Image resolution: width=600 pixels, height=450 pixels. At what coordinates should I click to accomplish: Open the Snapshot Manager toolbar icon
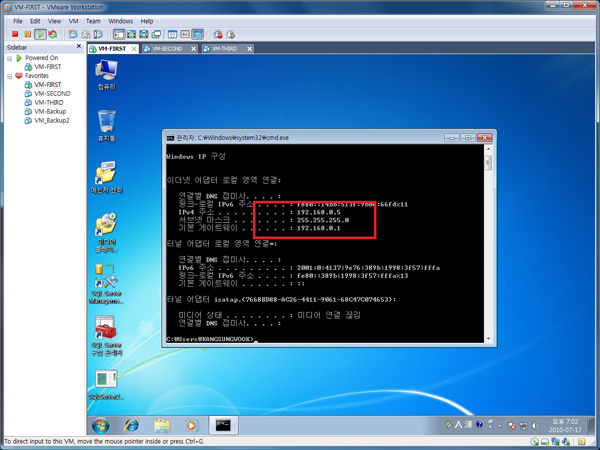click(x=98, y=34)
